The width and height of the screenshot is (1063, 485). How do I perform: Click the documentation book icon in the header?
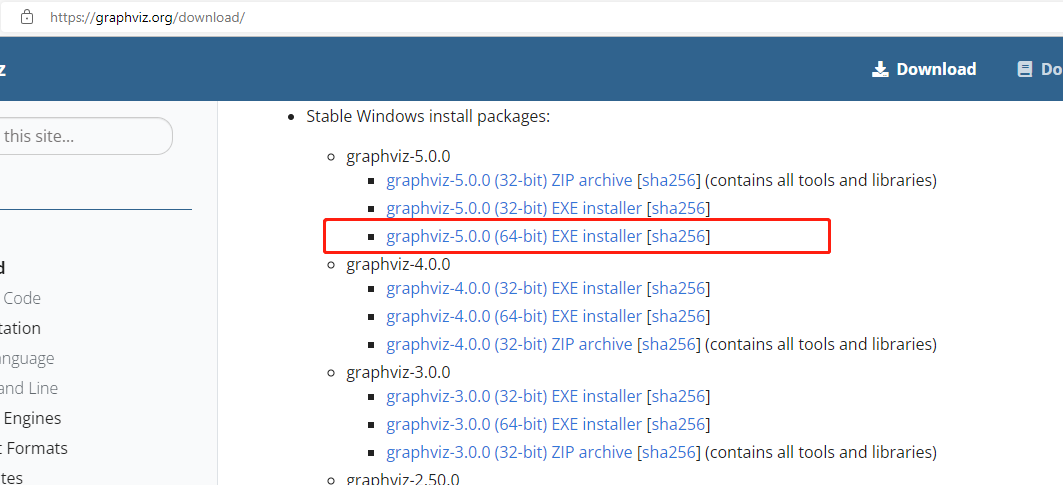[x=1025, y=69]
